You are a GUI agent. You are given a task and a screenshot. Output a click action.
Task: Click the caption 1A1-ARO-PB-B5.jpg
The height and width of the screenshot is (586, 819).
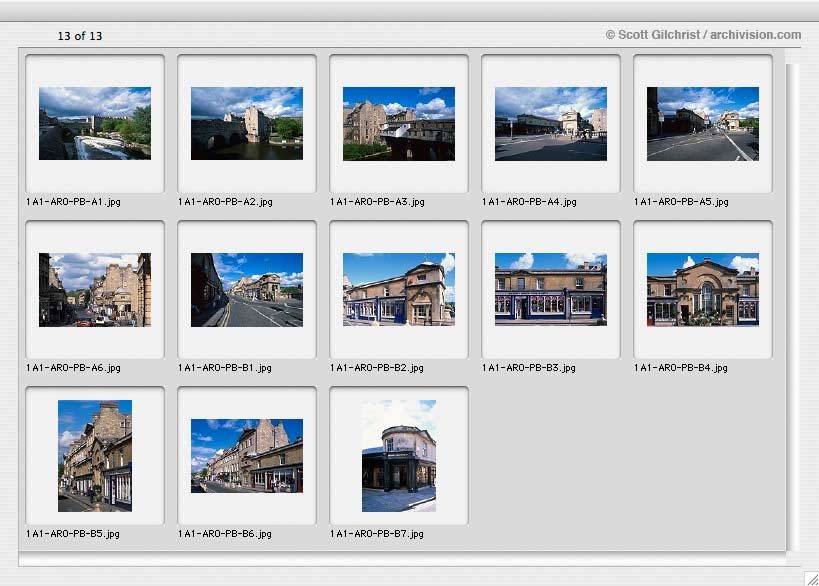pos(73,534)
